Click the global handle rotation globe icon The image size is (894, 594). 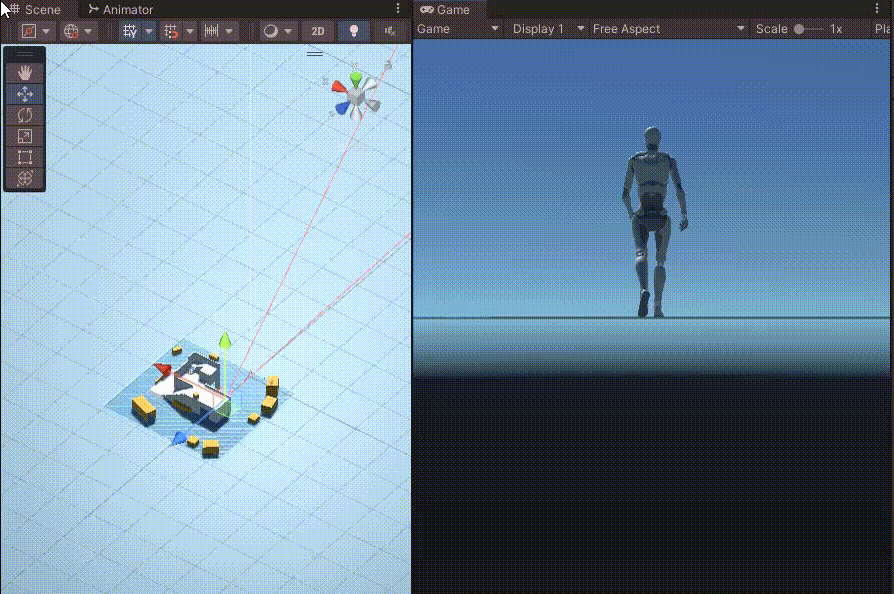[71, 31]
